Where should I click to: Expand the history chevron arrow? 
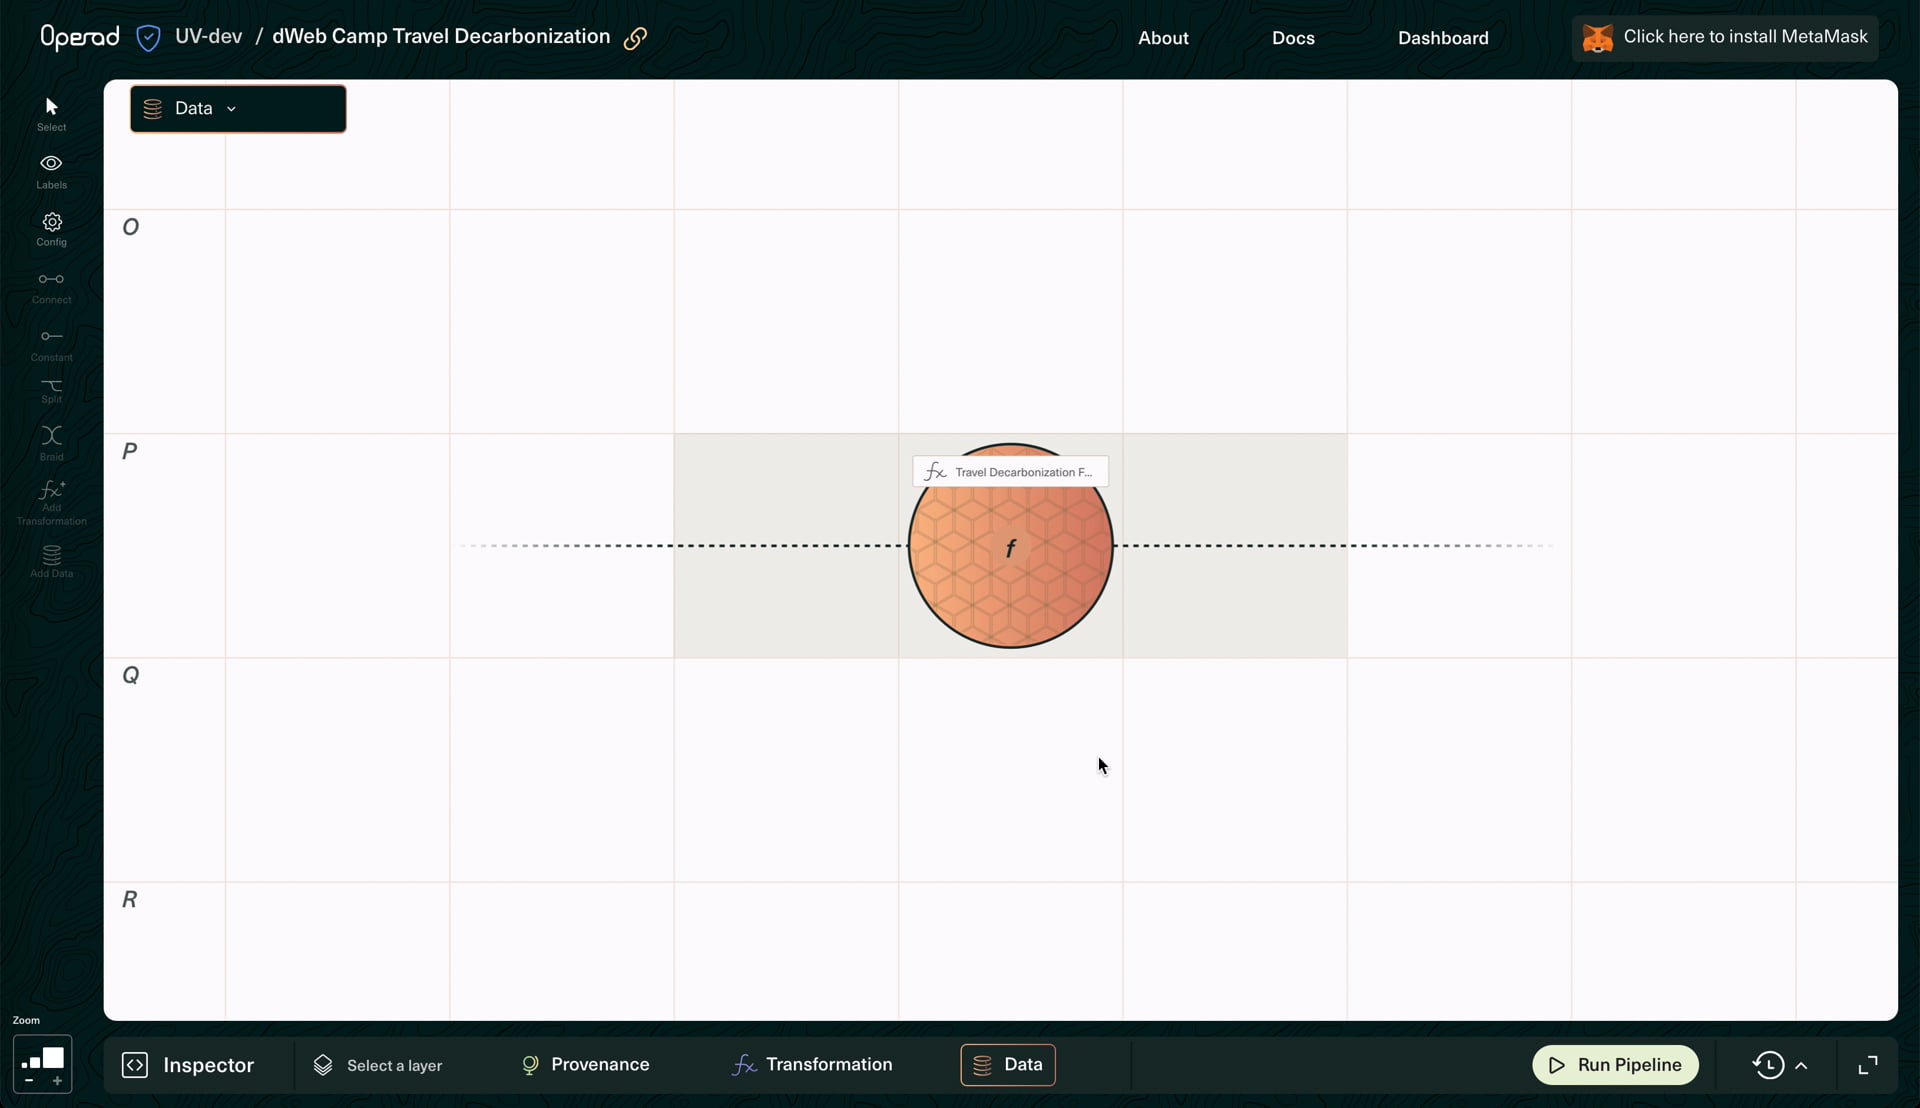click(1801, 1065)
